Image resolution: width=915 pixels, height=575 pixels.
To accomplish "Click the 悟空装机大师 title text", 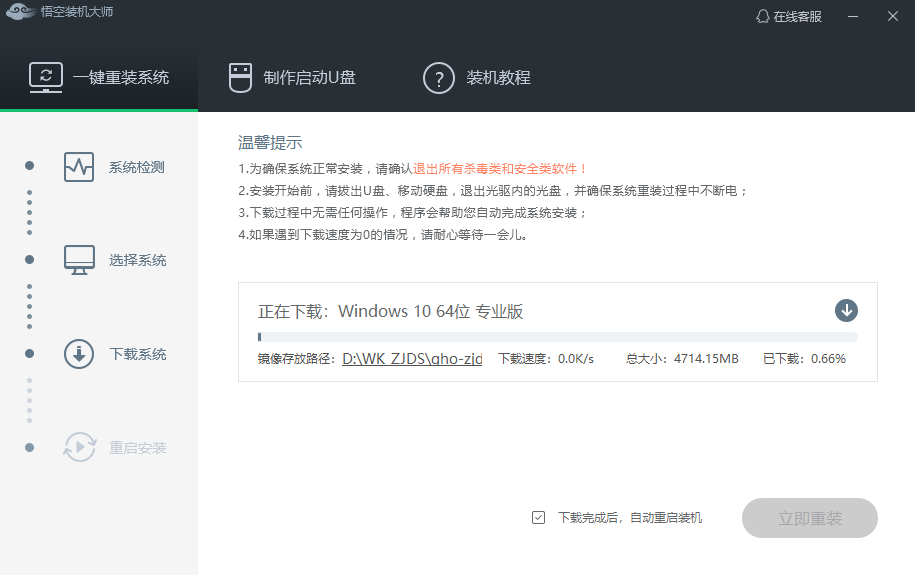I will tap(77, 12).
